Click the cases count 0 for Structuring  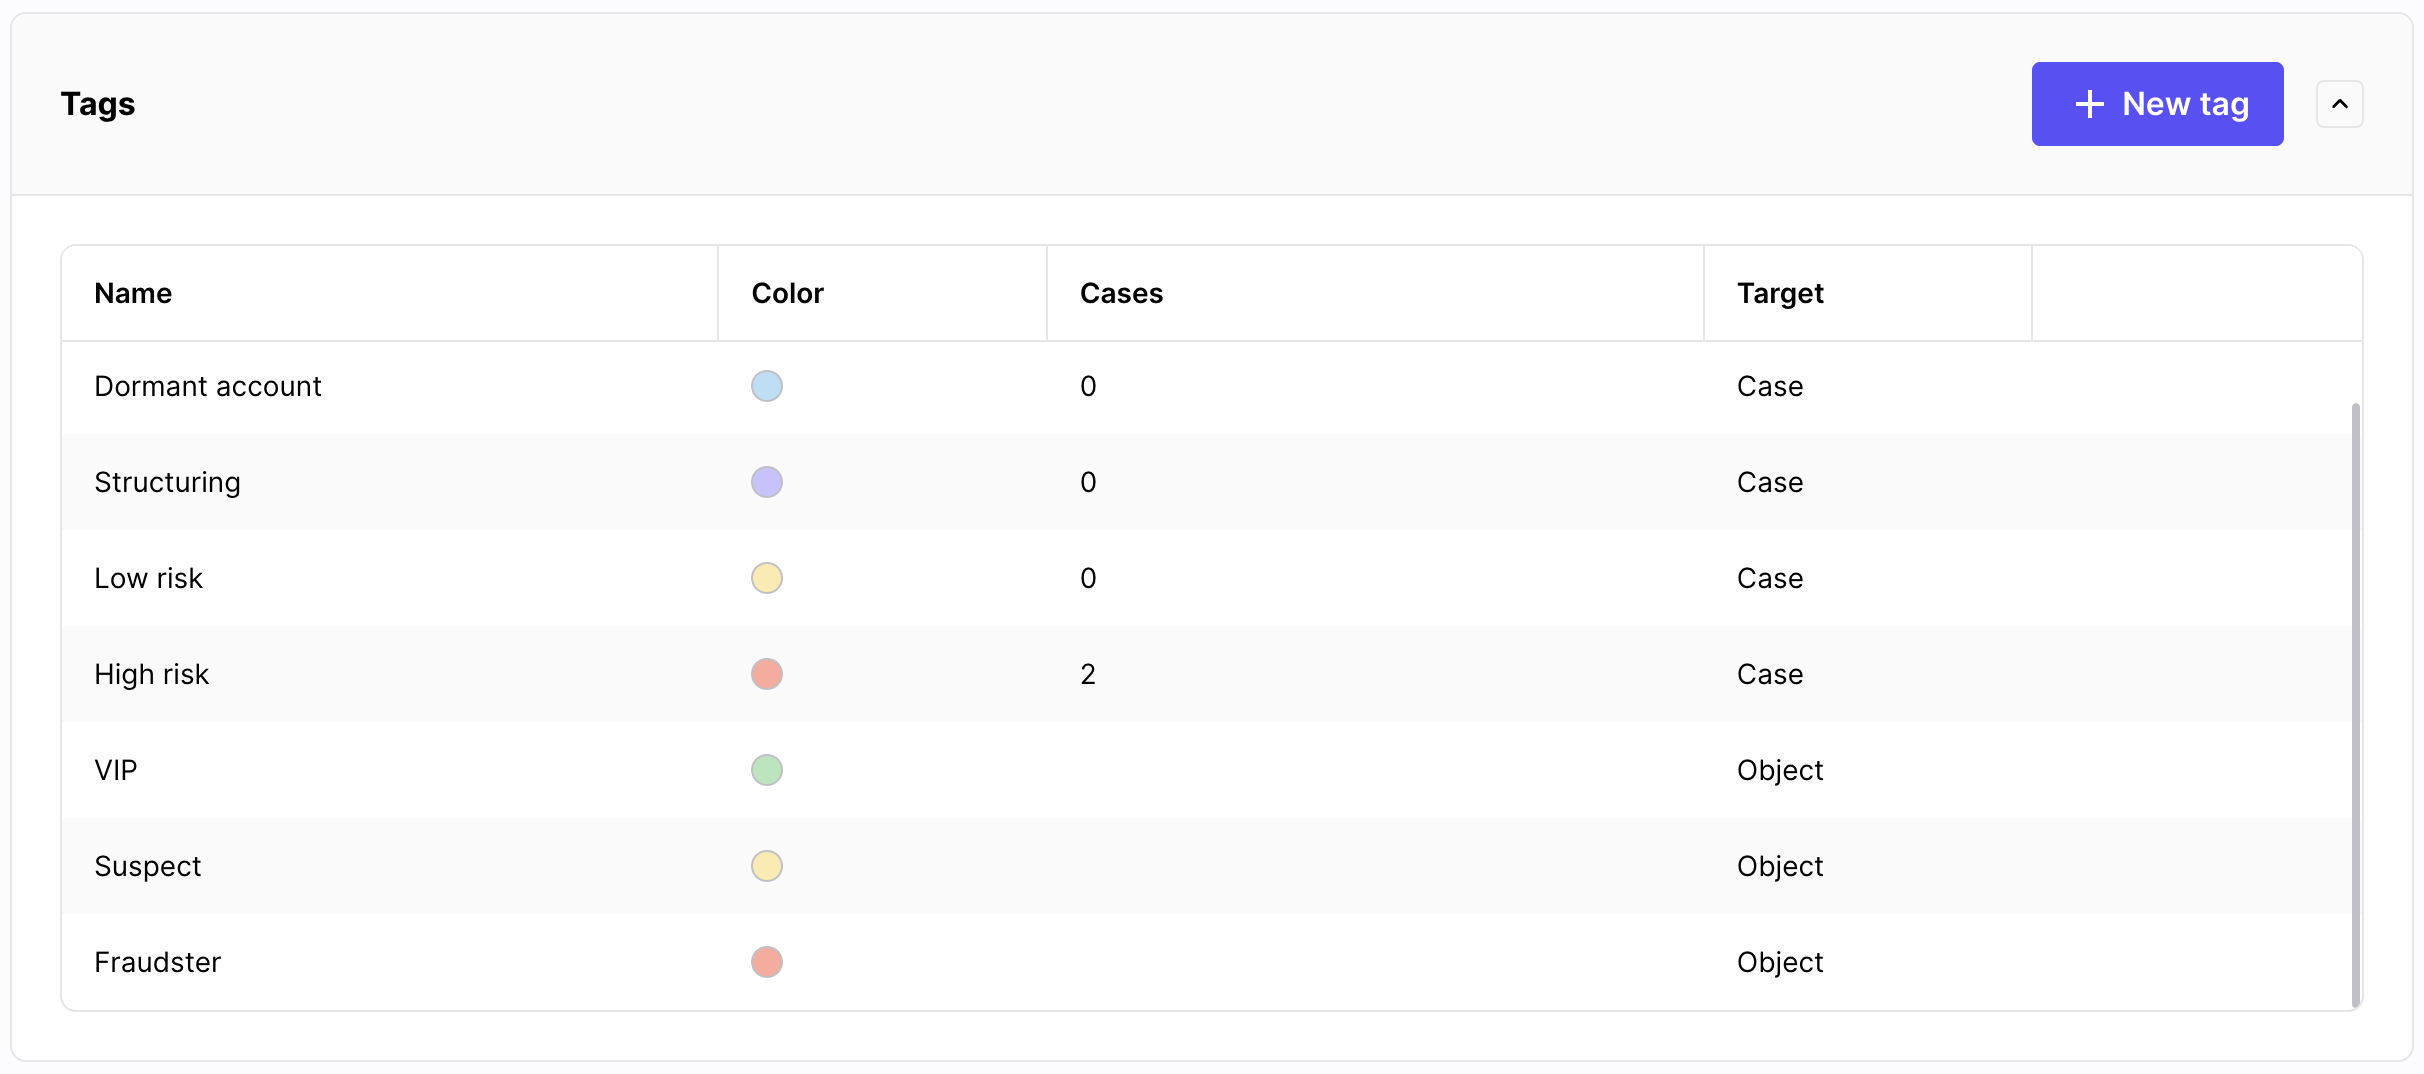(1088, 482)
